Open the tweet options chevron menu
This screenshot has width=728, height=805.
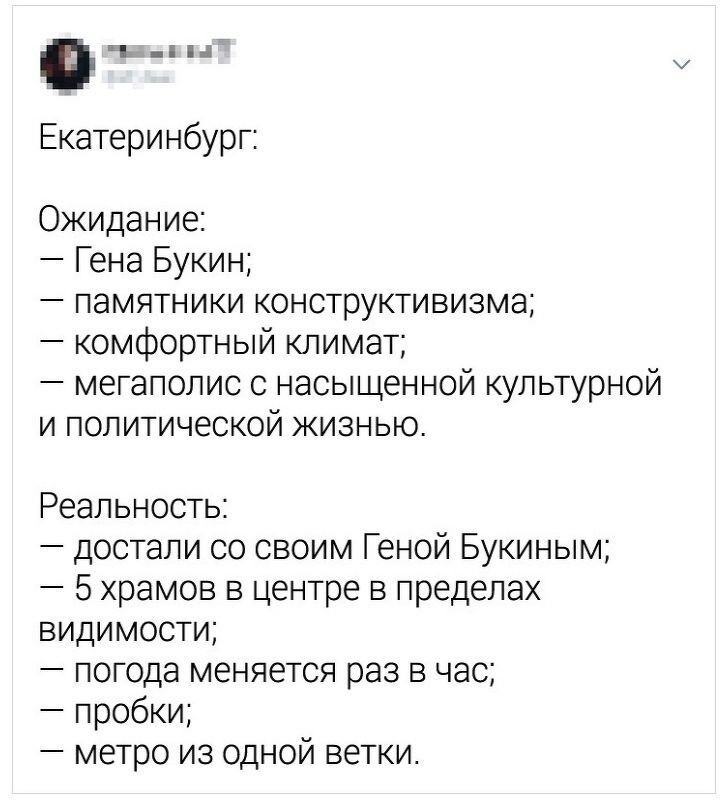coord(681,65)
